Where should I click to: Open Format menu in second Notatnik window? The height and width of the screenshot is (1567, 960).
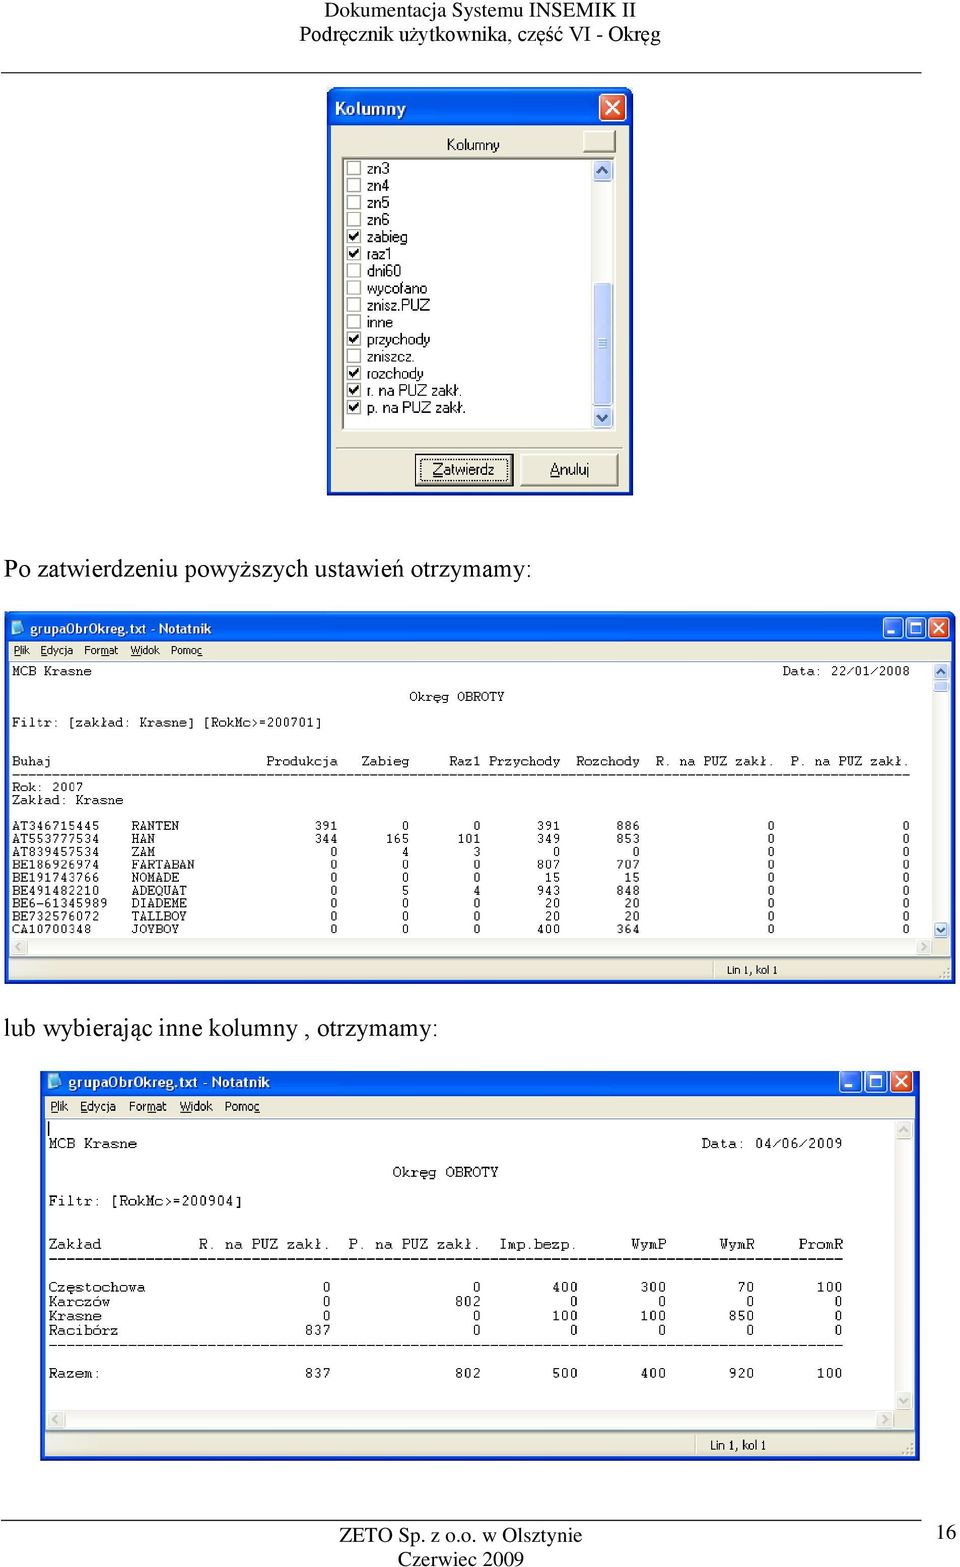coord(147,1106)
